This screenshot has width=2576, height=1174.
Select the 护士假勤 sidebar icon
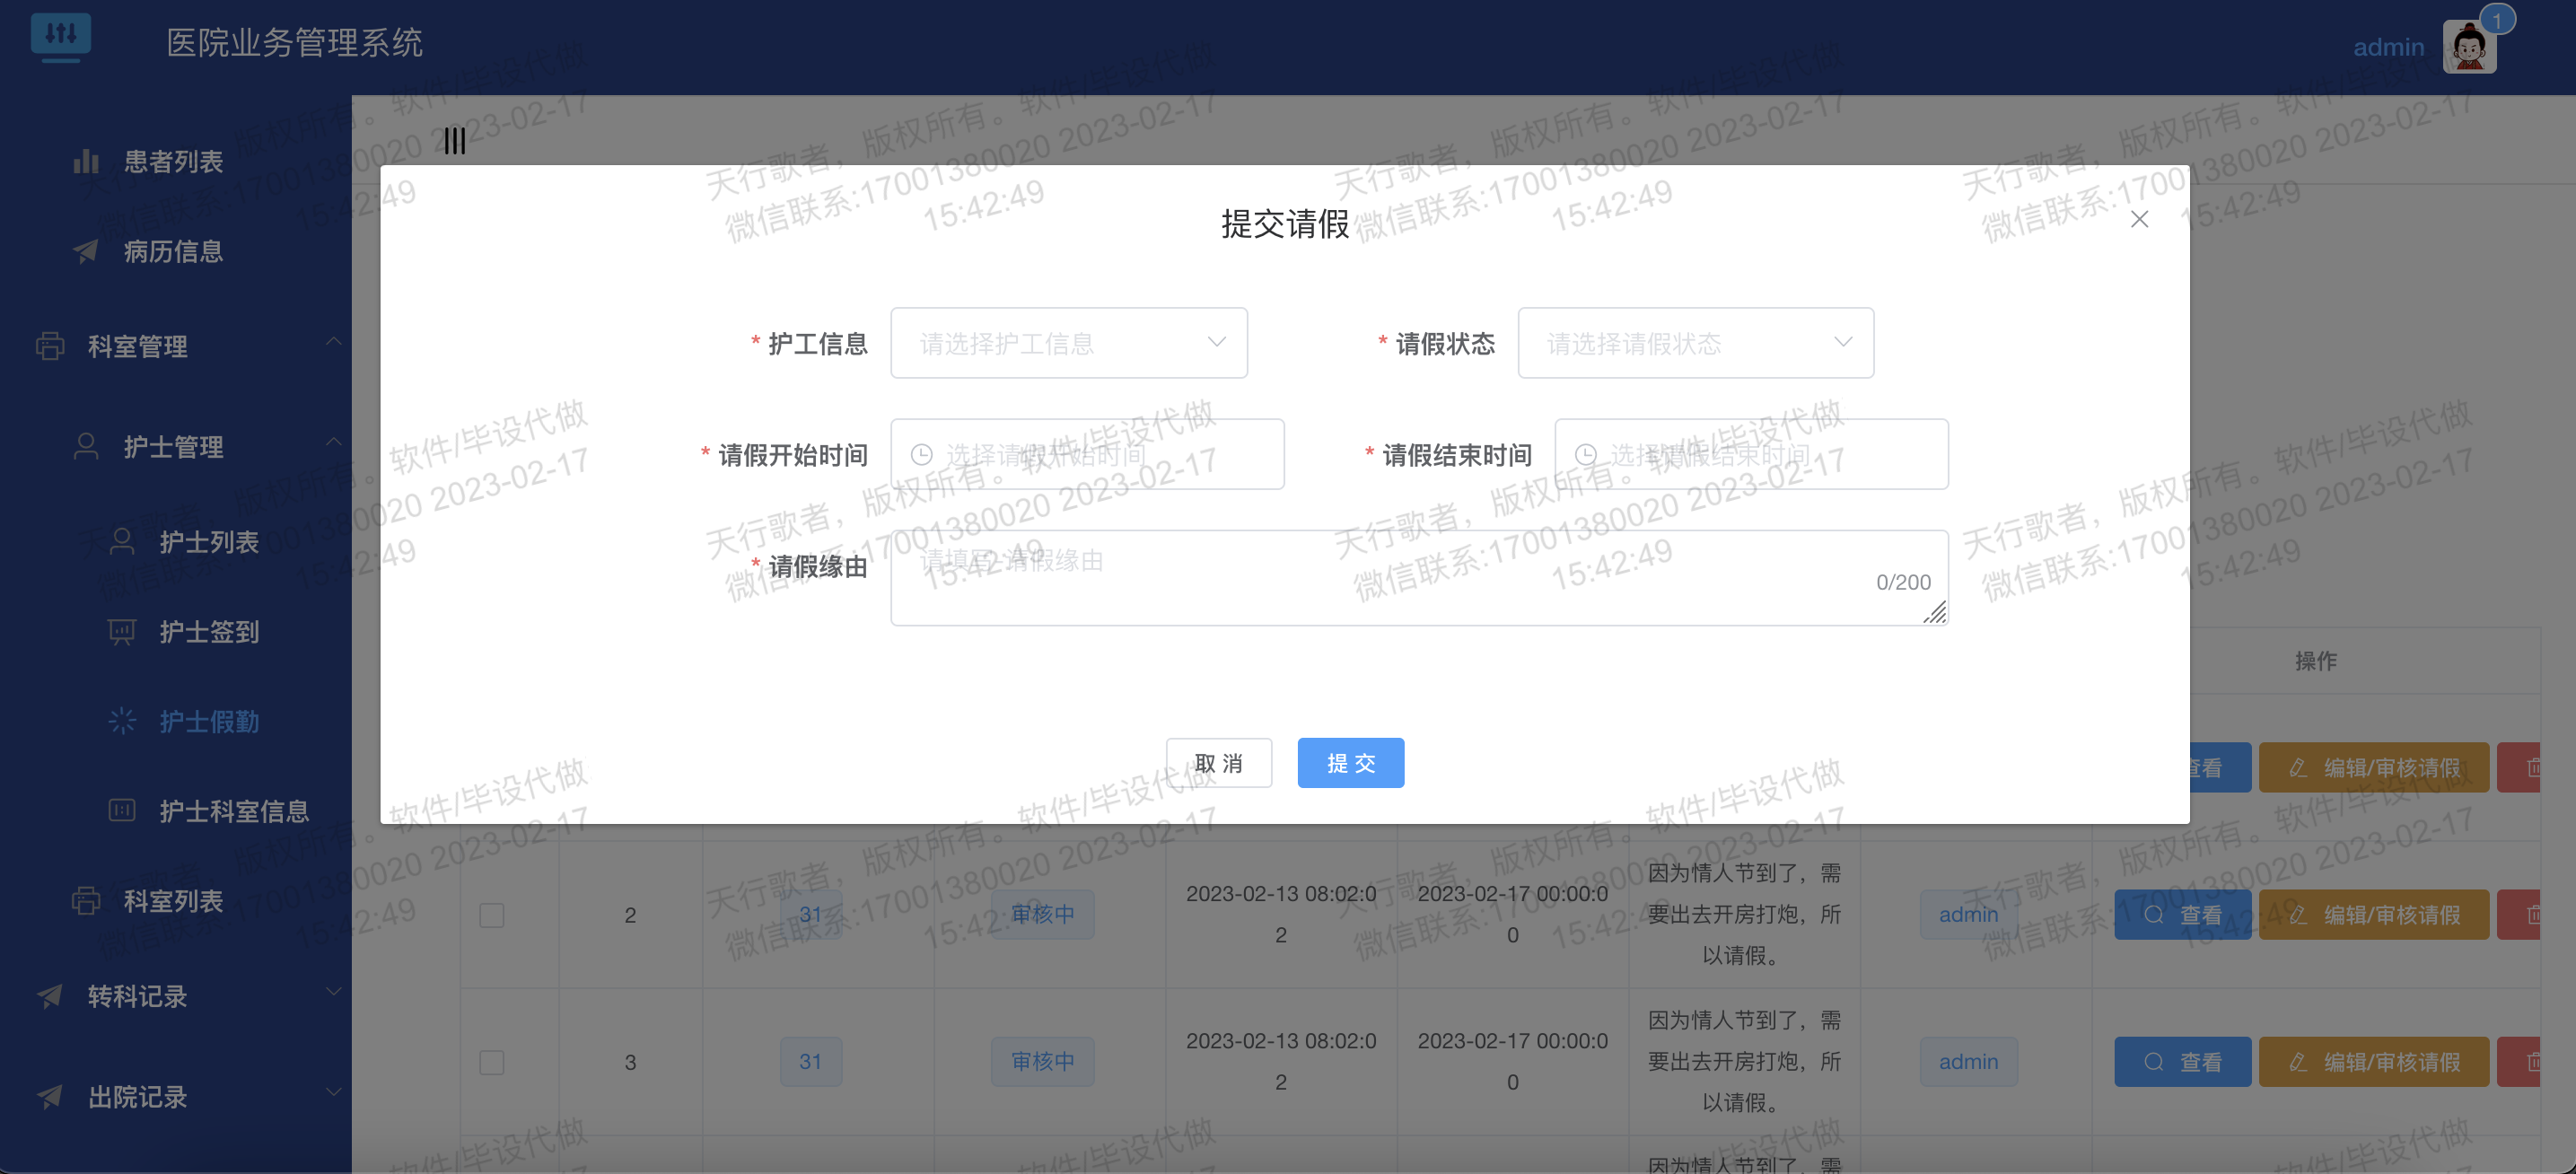(x=121, y=721)
